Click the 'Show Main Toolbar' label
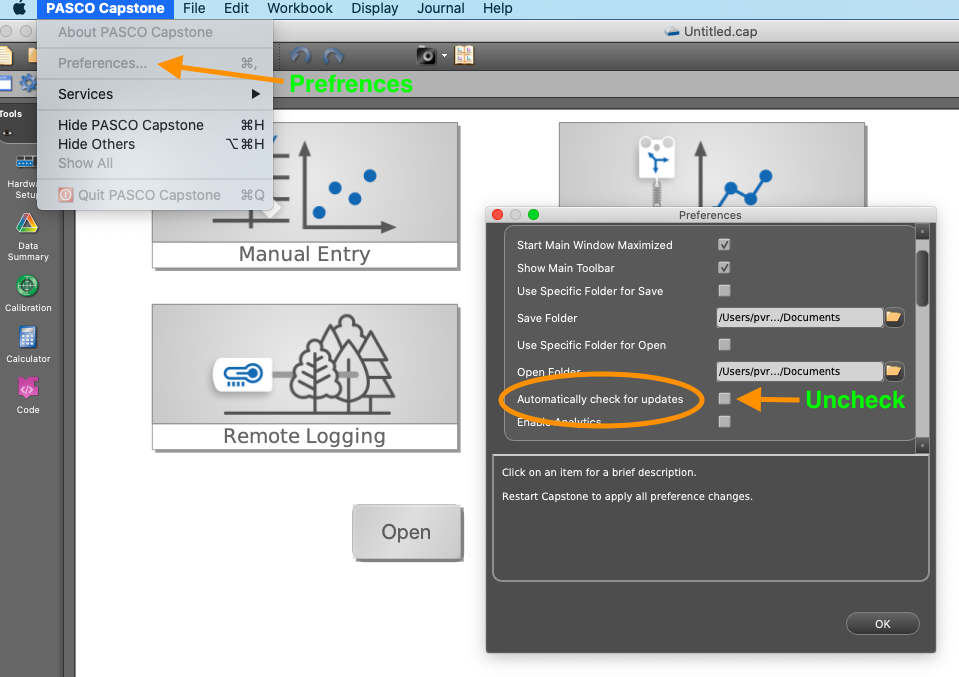Viewport: 959px width, 677px height. coord(566,268)
